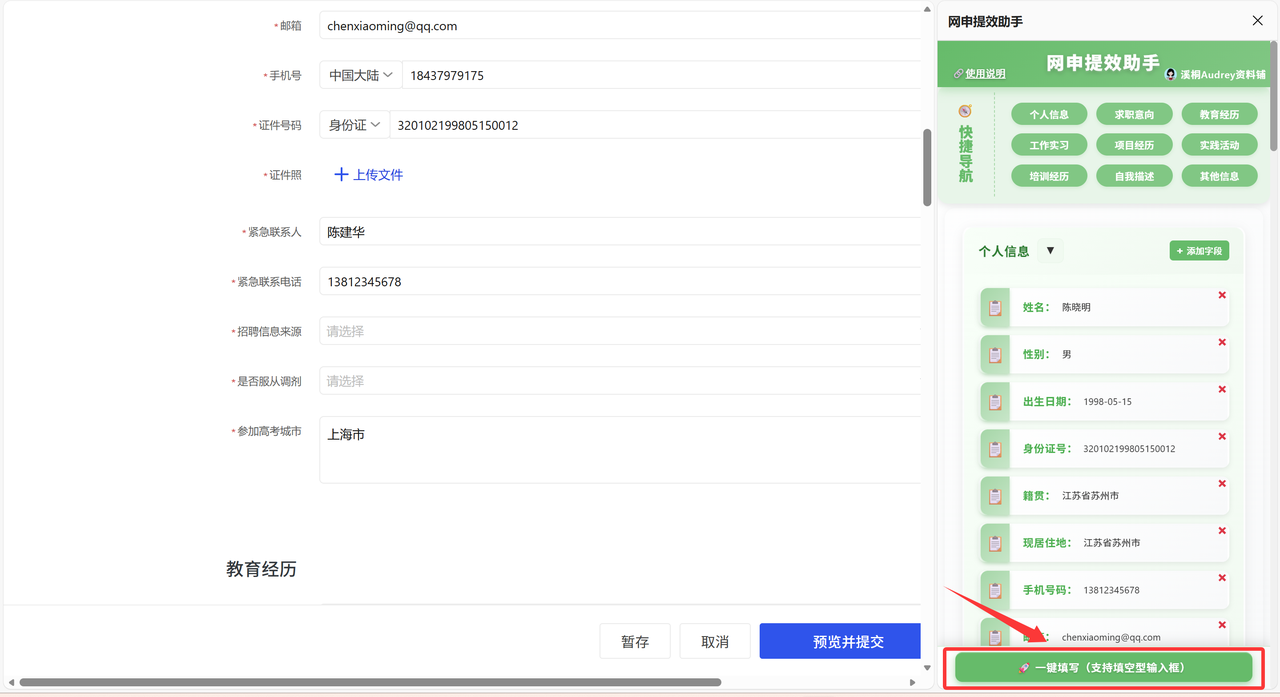点击身份证号字段的剪贴板图标
The height and width of the screenshot is (697, 1280).
click(995, 448)
